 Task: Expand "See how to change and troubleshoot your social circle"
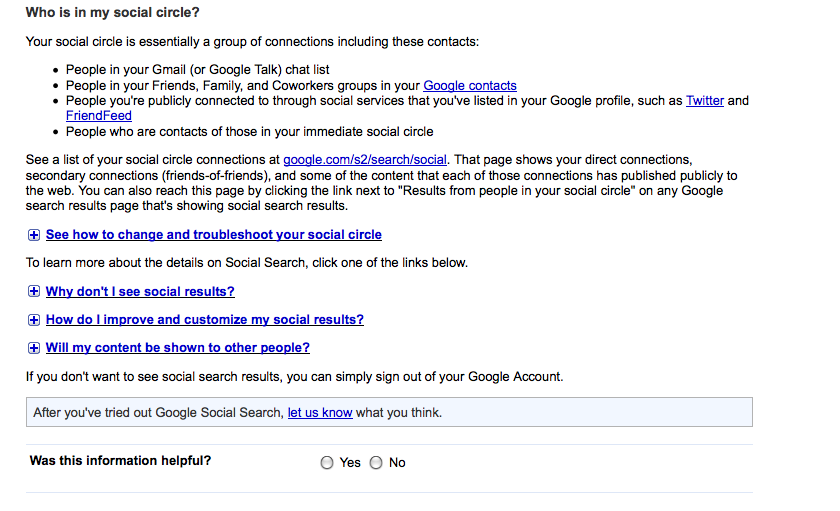pyautogui.click(x=214, y=235)
